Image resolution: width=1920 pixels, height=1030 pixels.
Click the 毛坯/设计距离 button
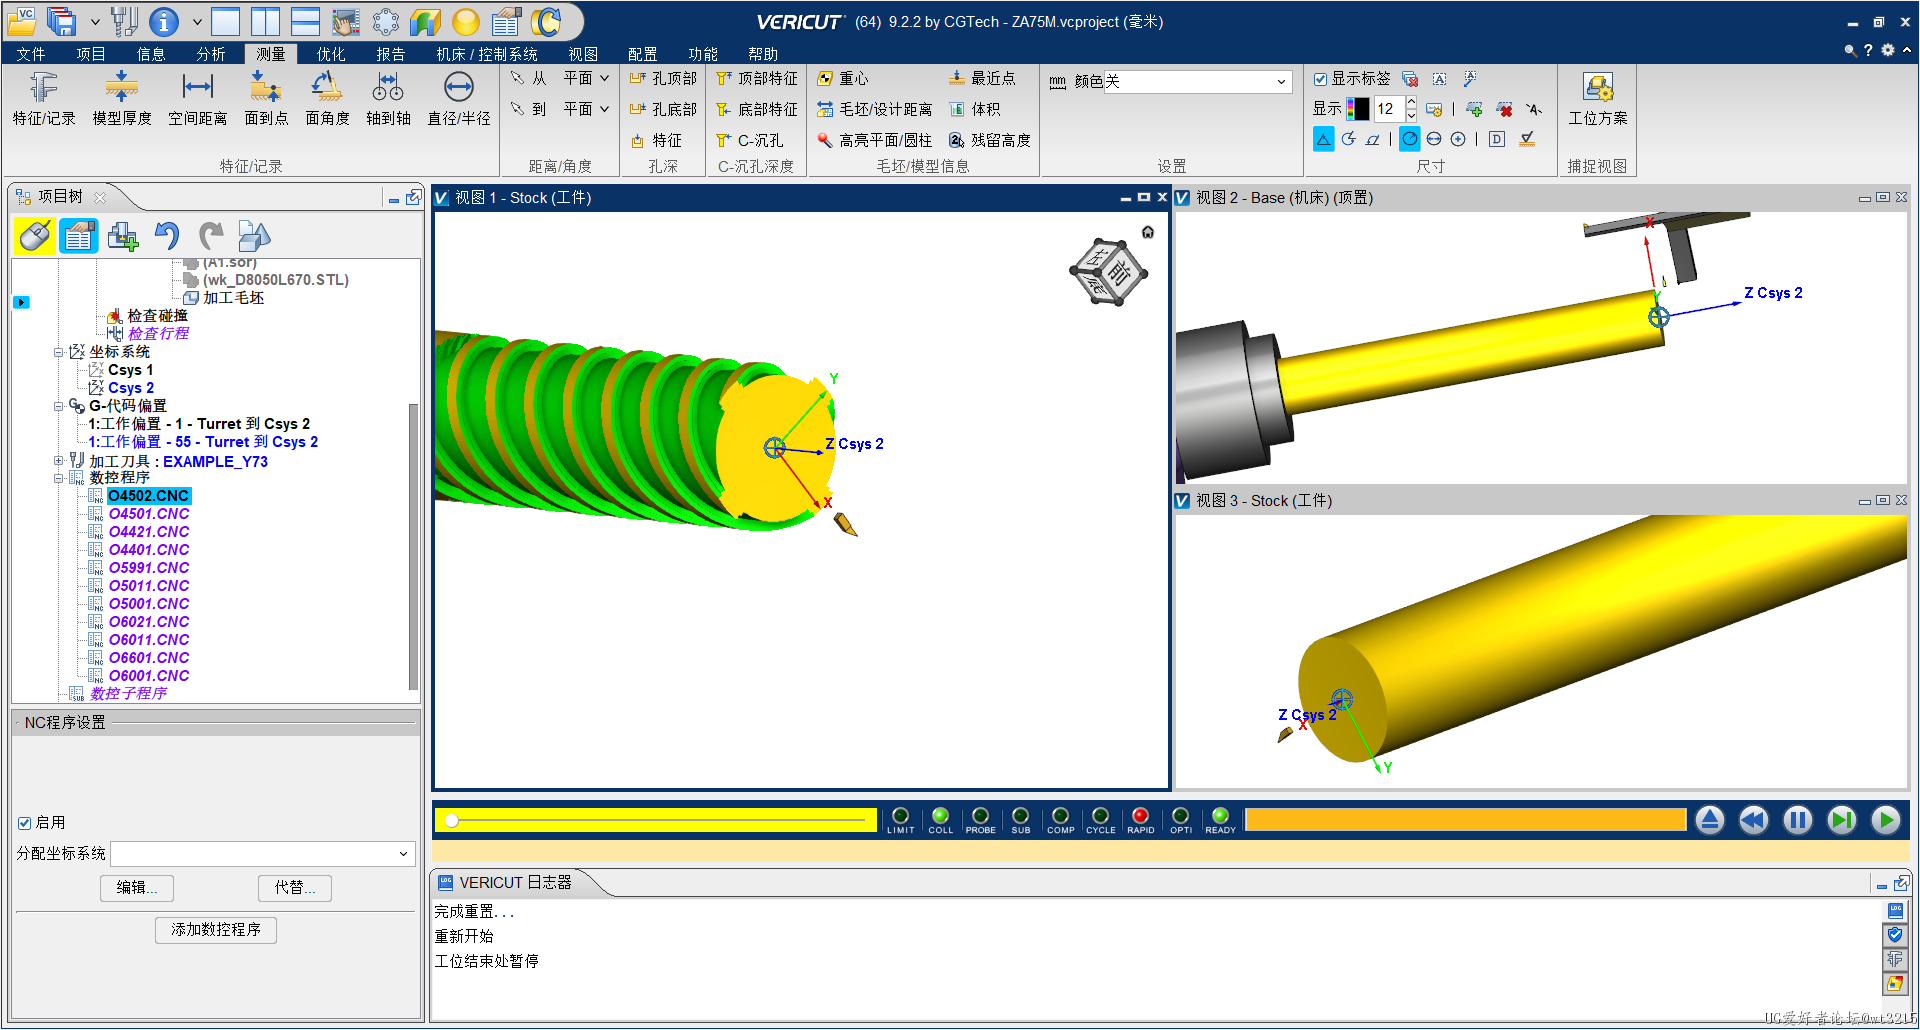[875, 109]
